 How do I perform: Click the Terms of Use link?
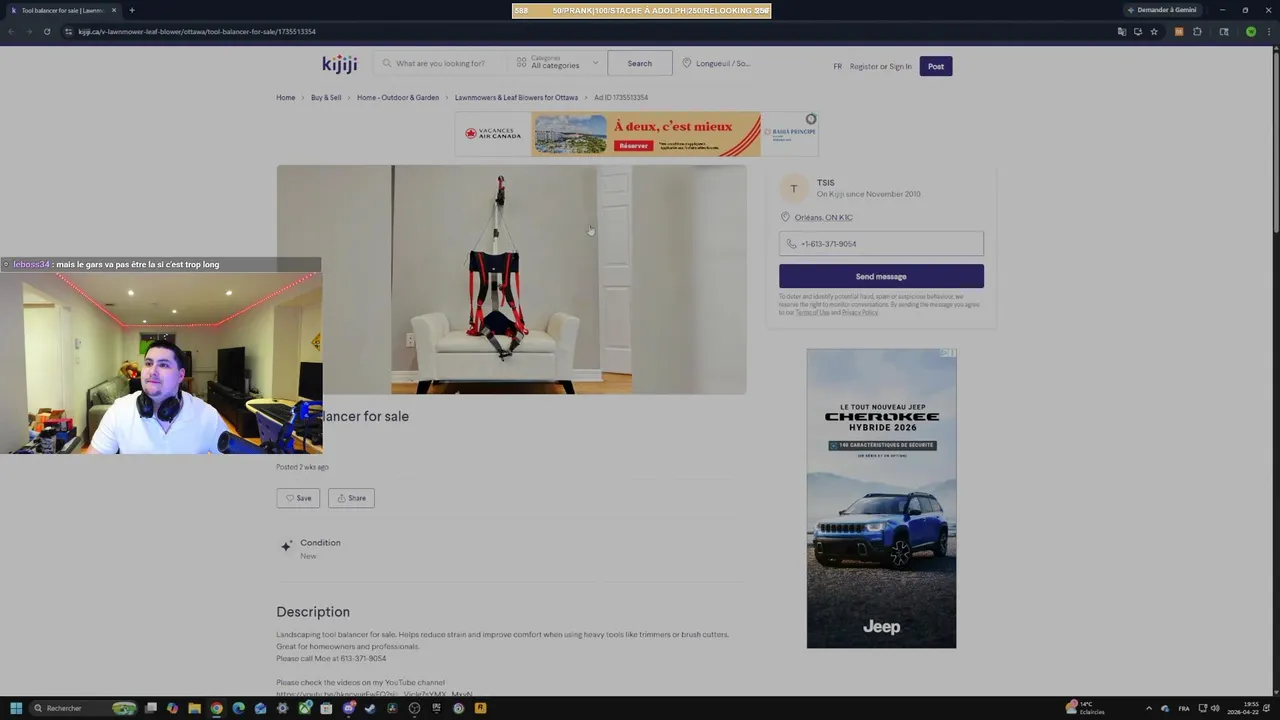pos(812,313)
